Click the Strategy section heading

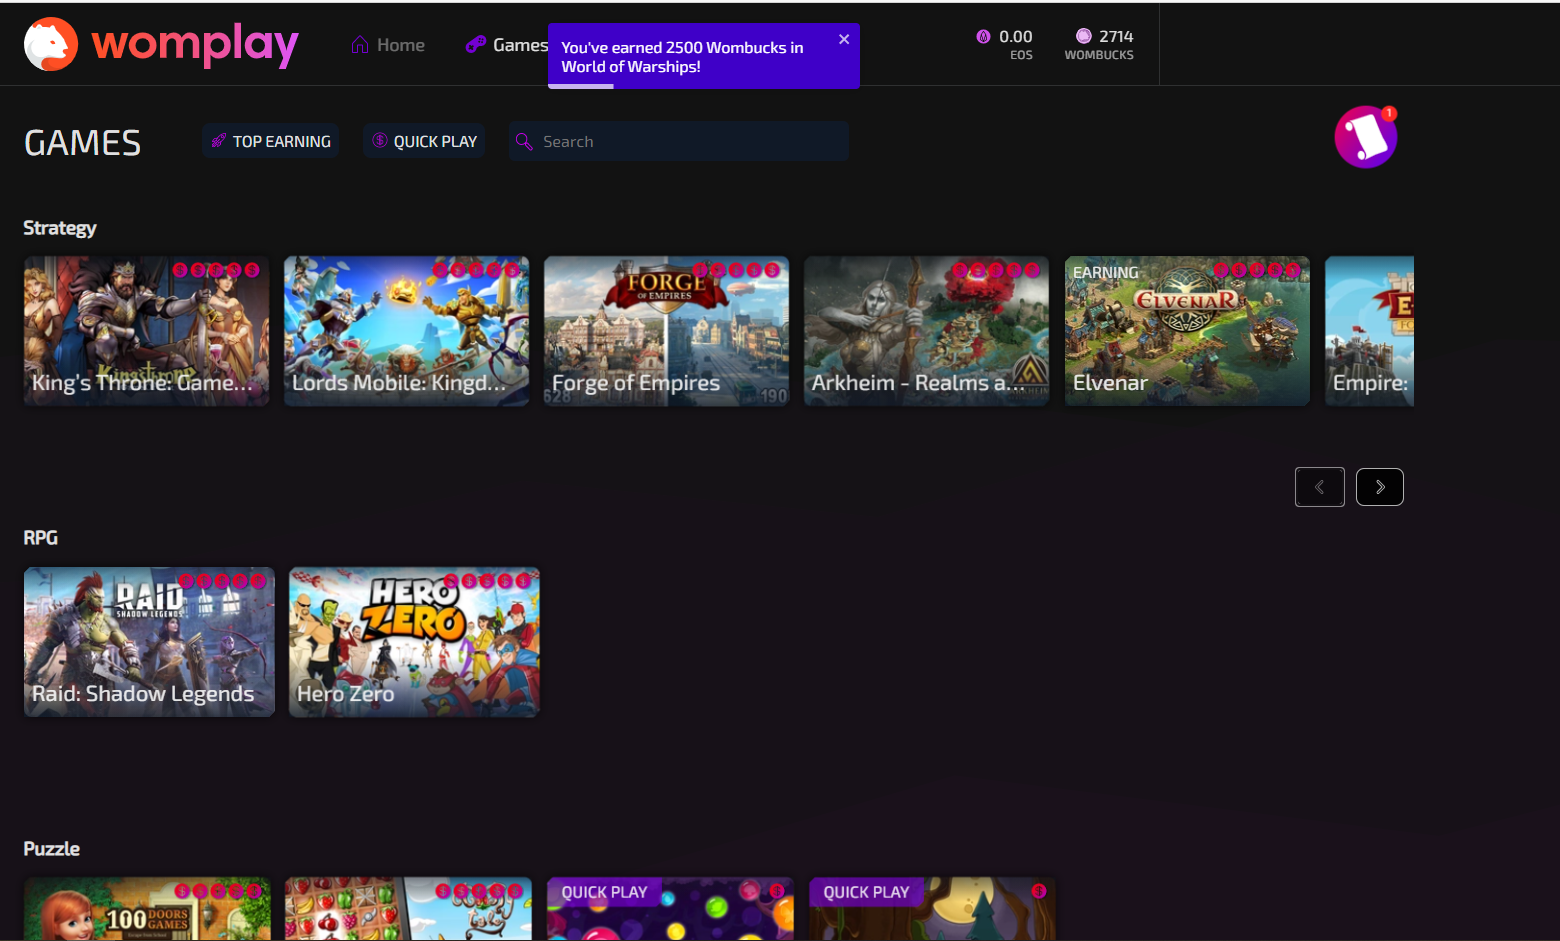pyautogui.click(x=60, y=228)
